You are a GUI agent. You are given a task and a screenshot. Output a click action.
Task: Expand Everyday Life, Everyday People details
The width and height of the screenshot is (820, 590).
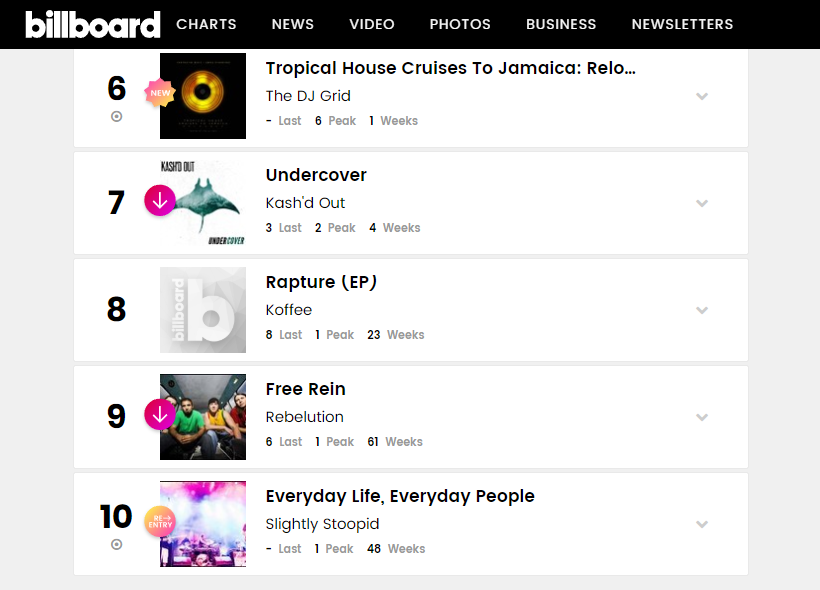(x=702, y=524)
